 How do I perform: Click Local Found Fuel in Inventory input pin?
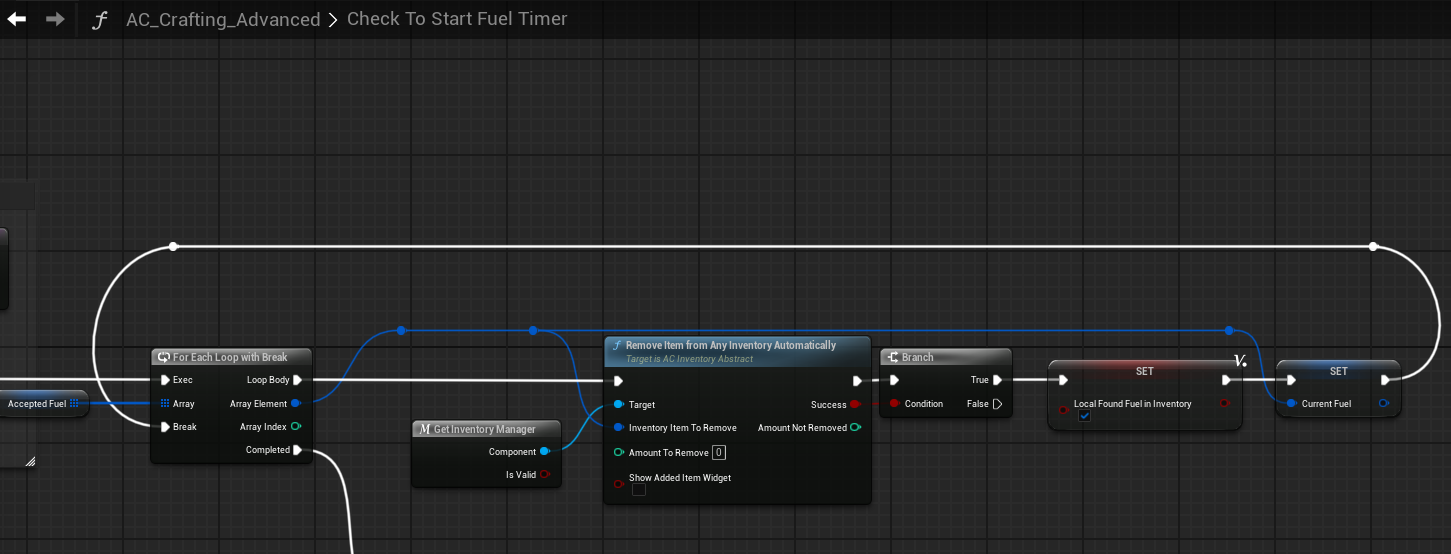(1064, 409)
